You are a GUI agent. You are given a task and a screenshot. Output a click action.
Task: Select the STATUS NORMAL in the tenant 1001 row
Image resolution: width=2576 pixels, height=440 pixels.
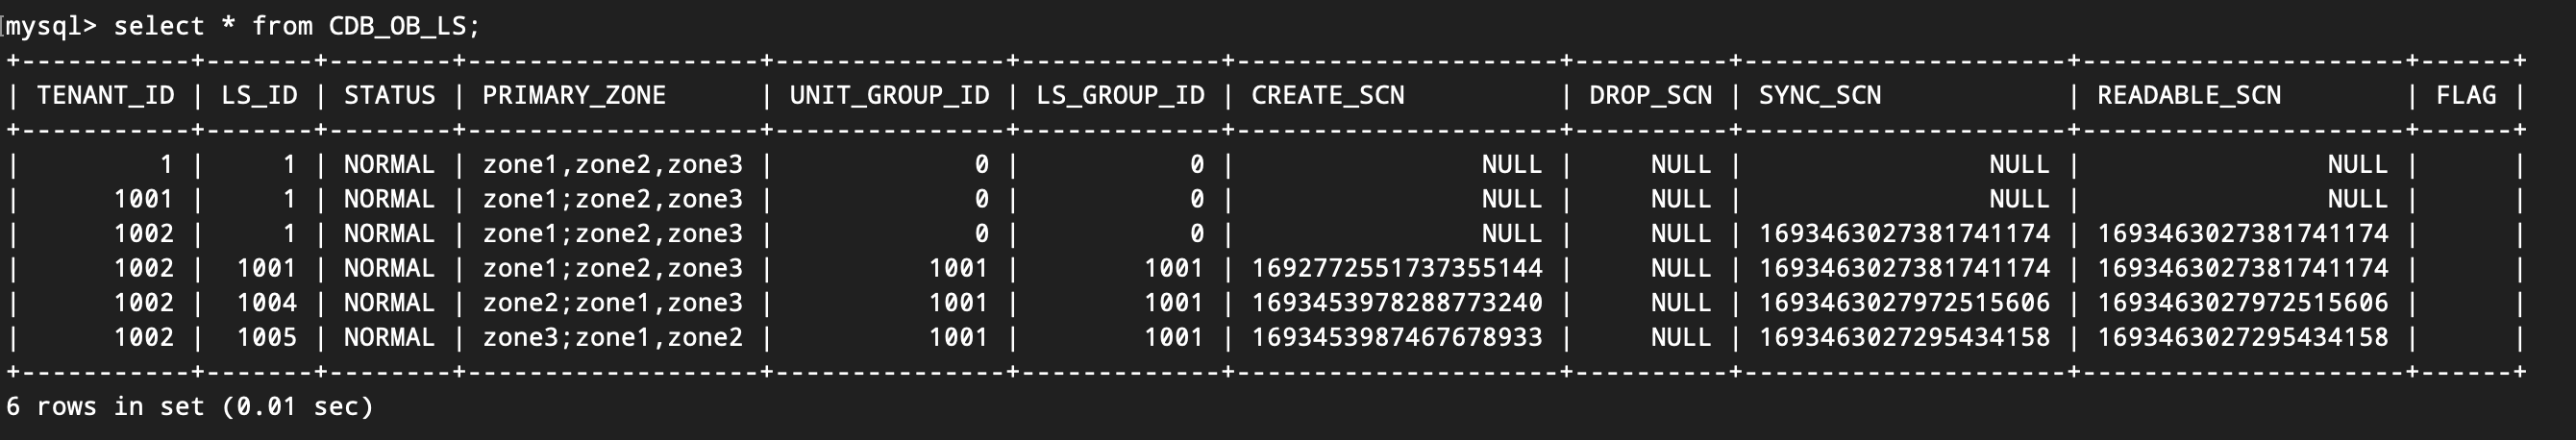(389, 200)
